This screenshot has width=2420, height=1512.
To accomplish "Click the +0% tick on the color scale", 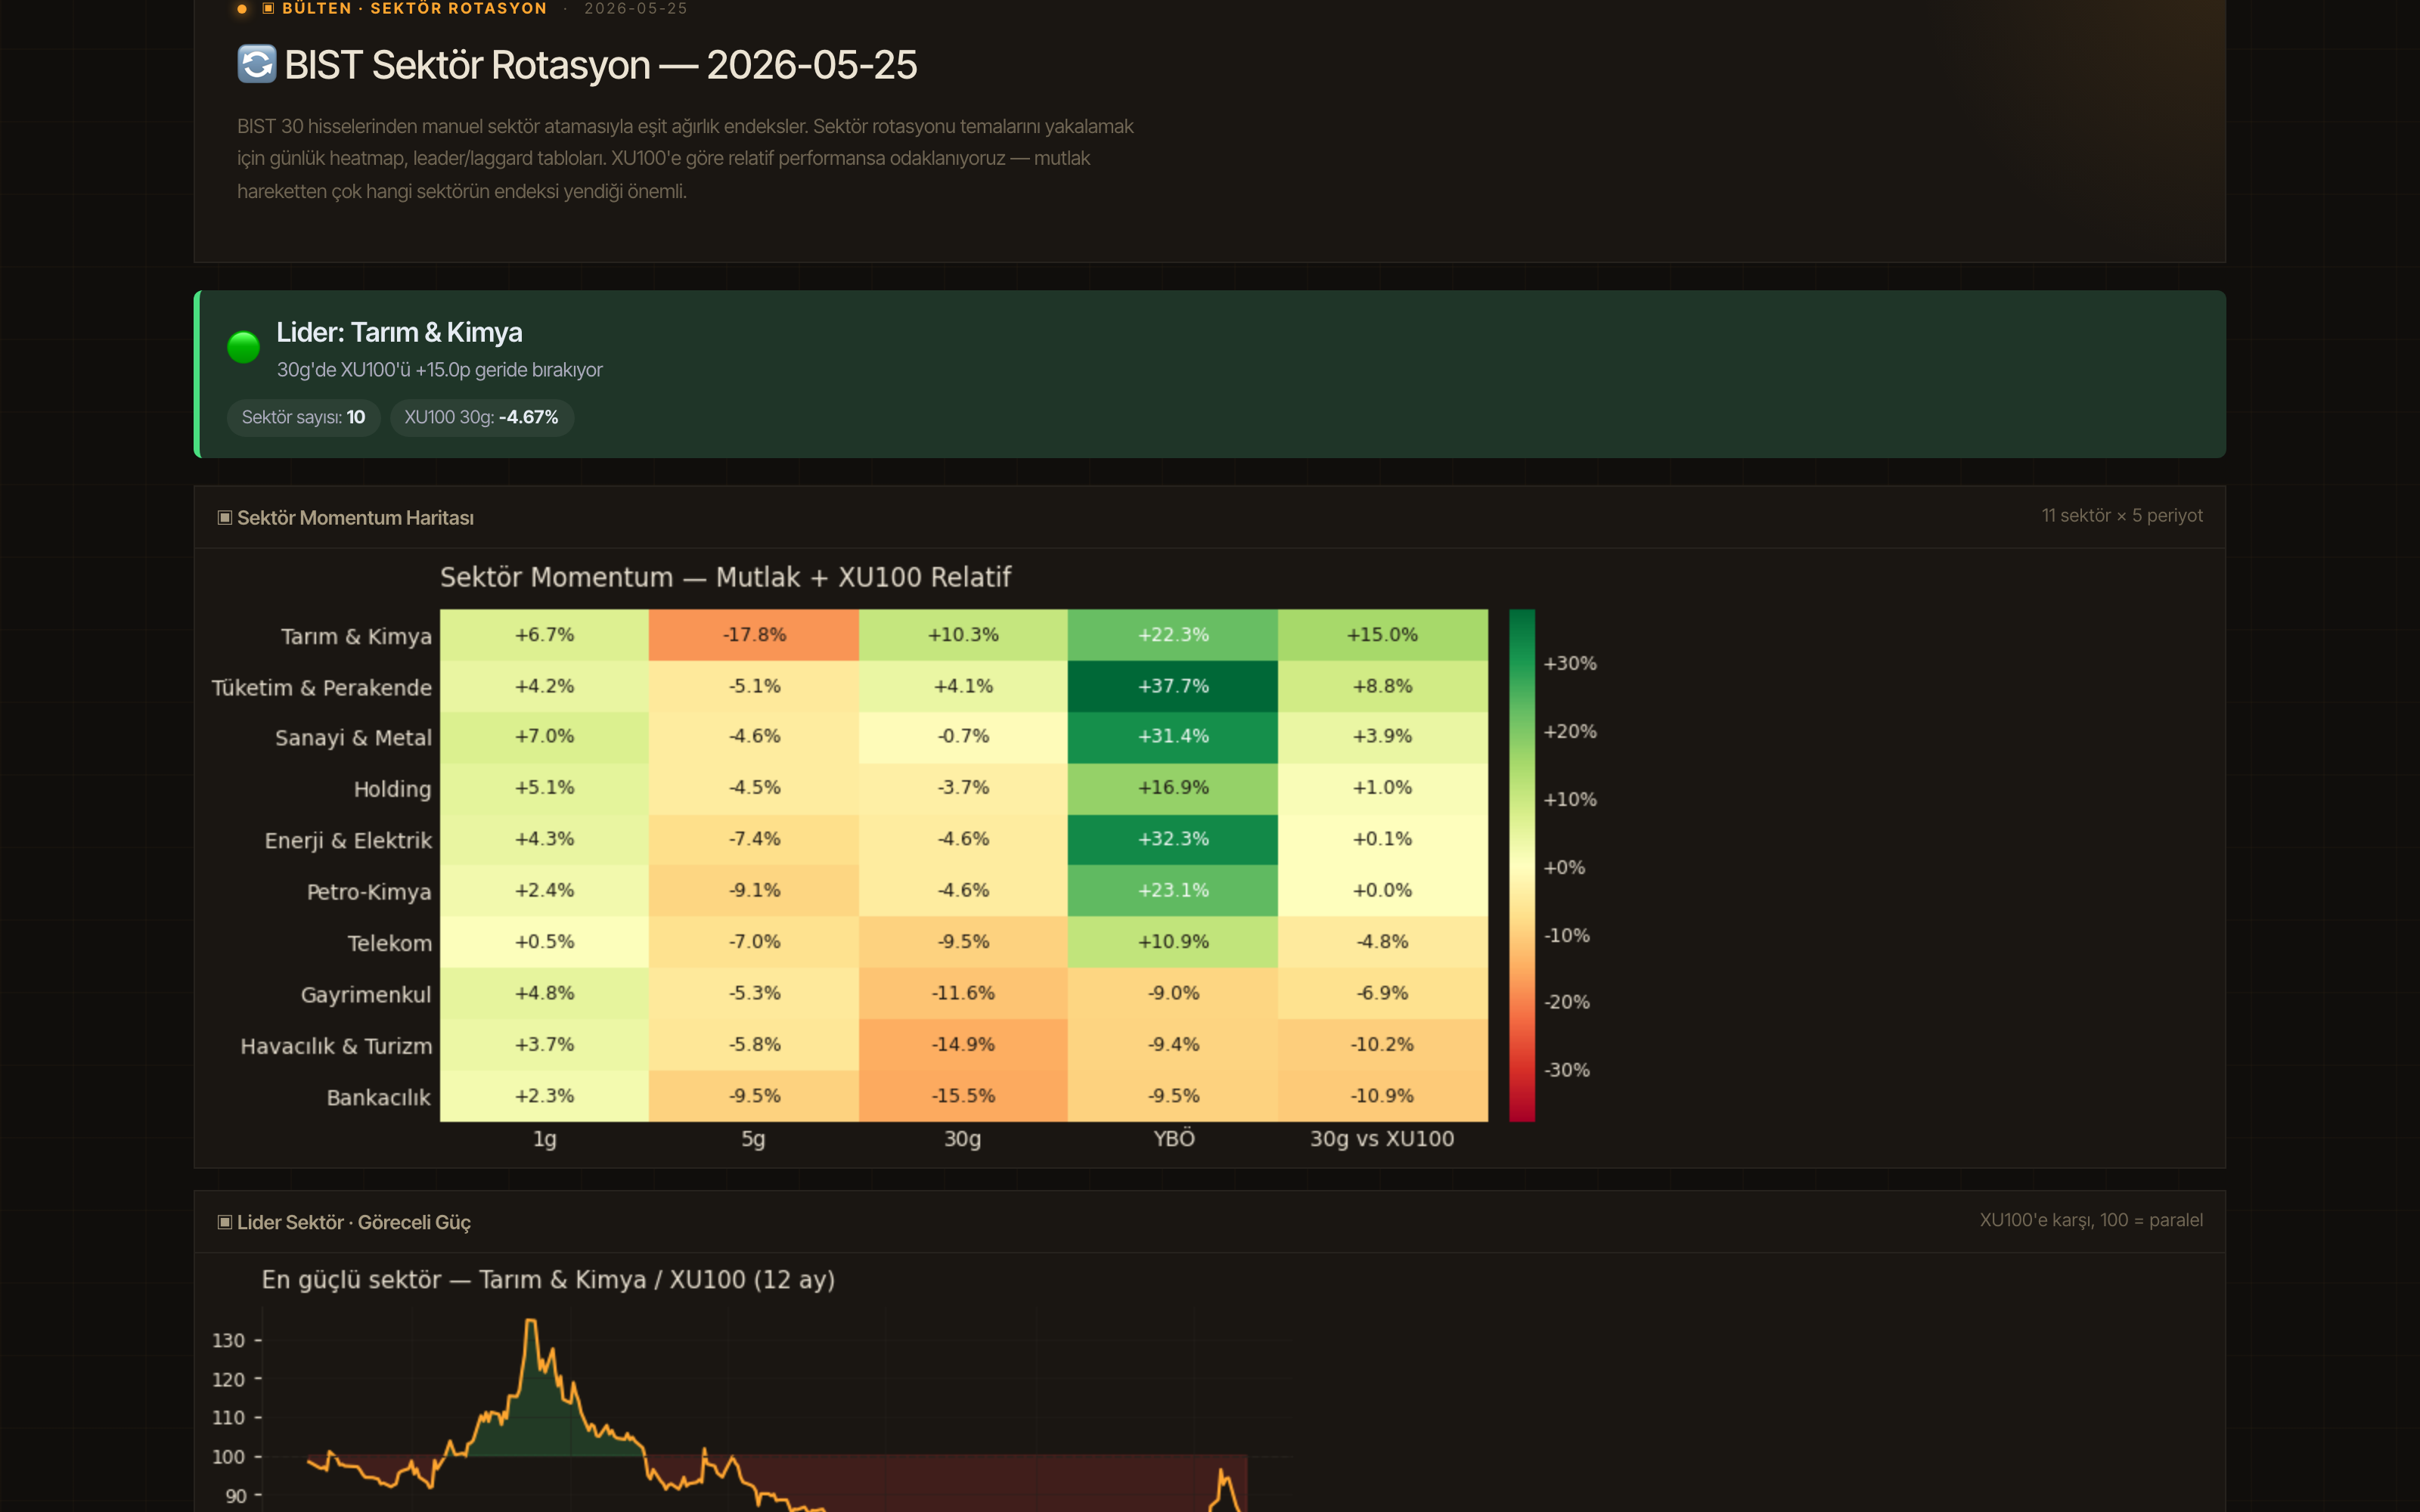I will pos(1564,867).
